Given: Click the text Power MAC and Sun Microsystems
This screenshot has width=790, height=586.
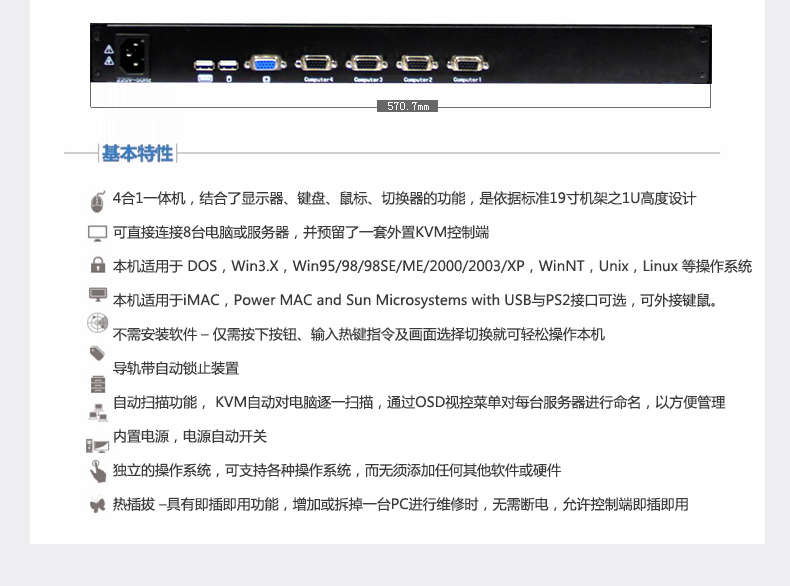Looking at the screenshot, I should click(x=351, y=300).
